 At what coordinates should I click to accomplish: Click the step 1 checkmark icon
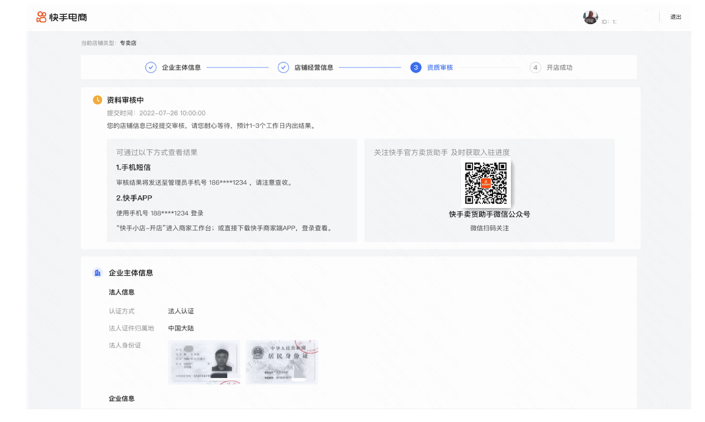point(151,68)
